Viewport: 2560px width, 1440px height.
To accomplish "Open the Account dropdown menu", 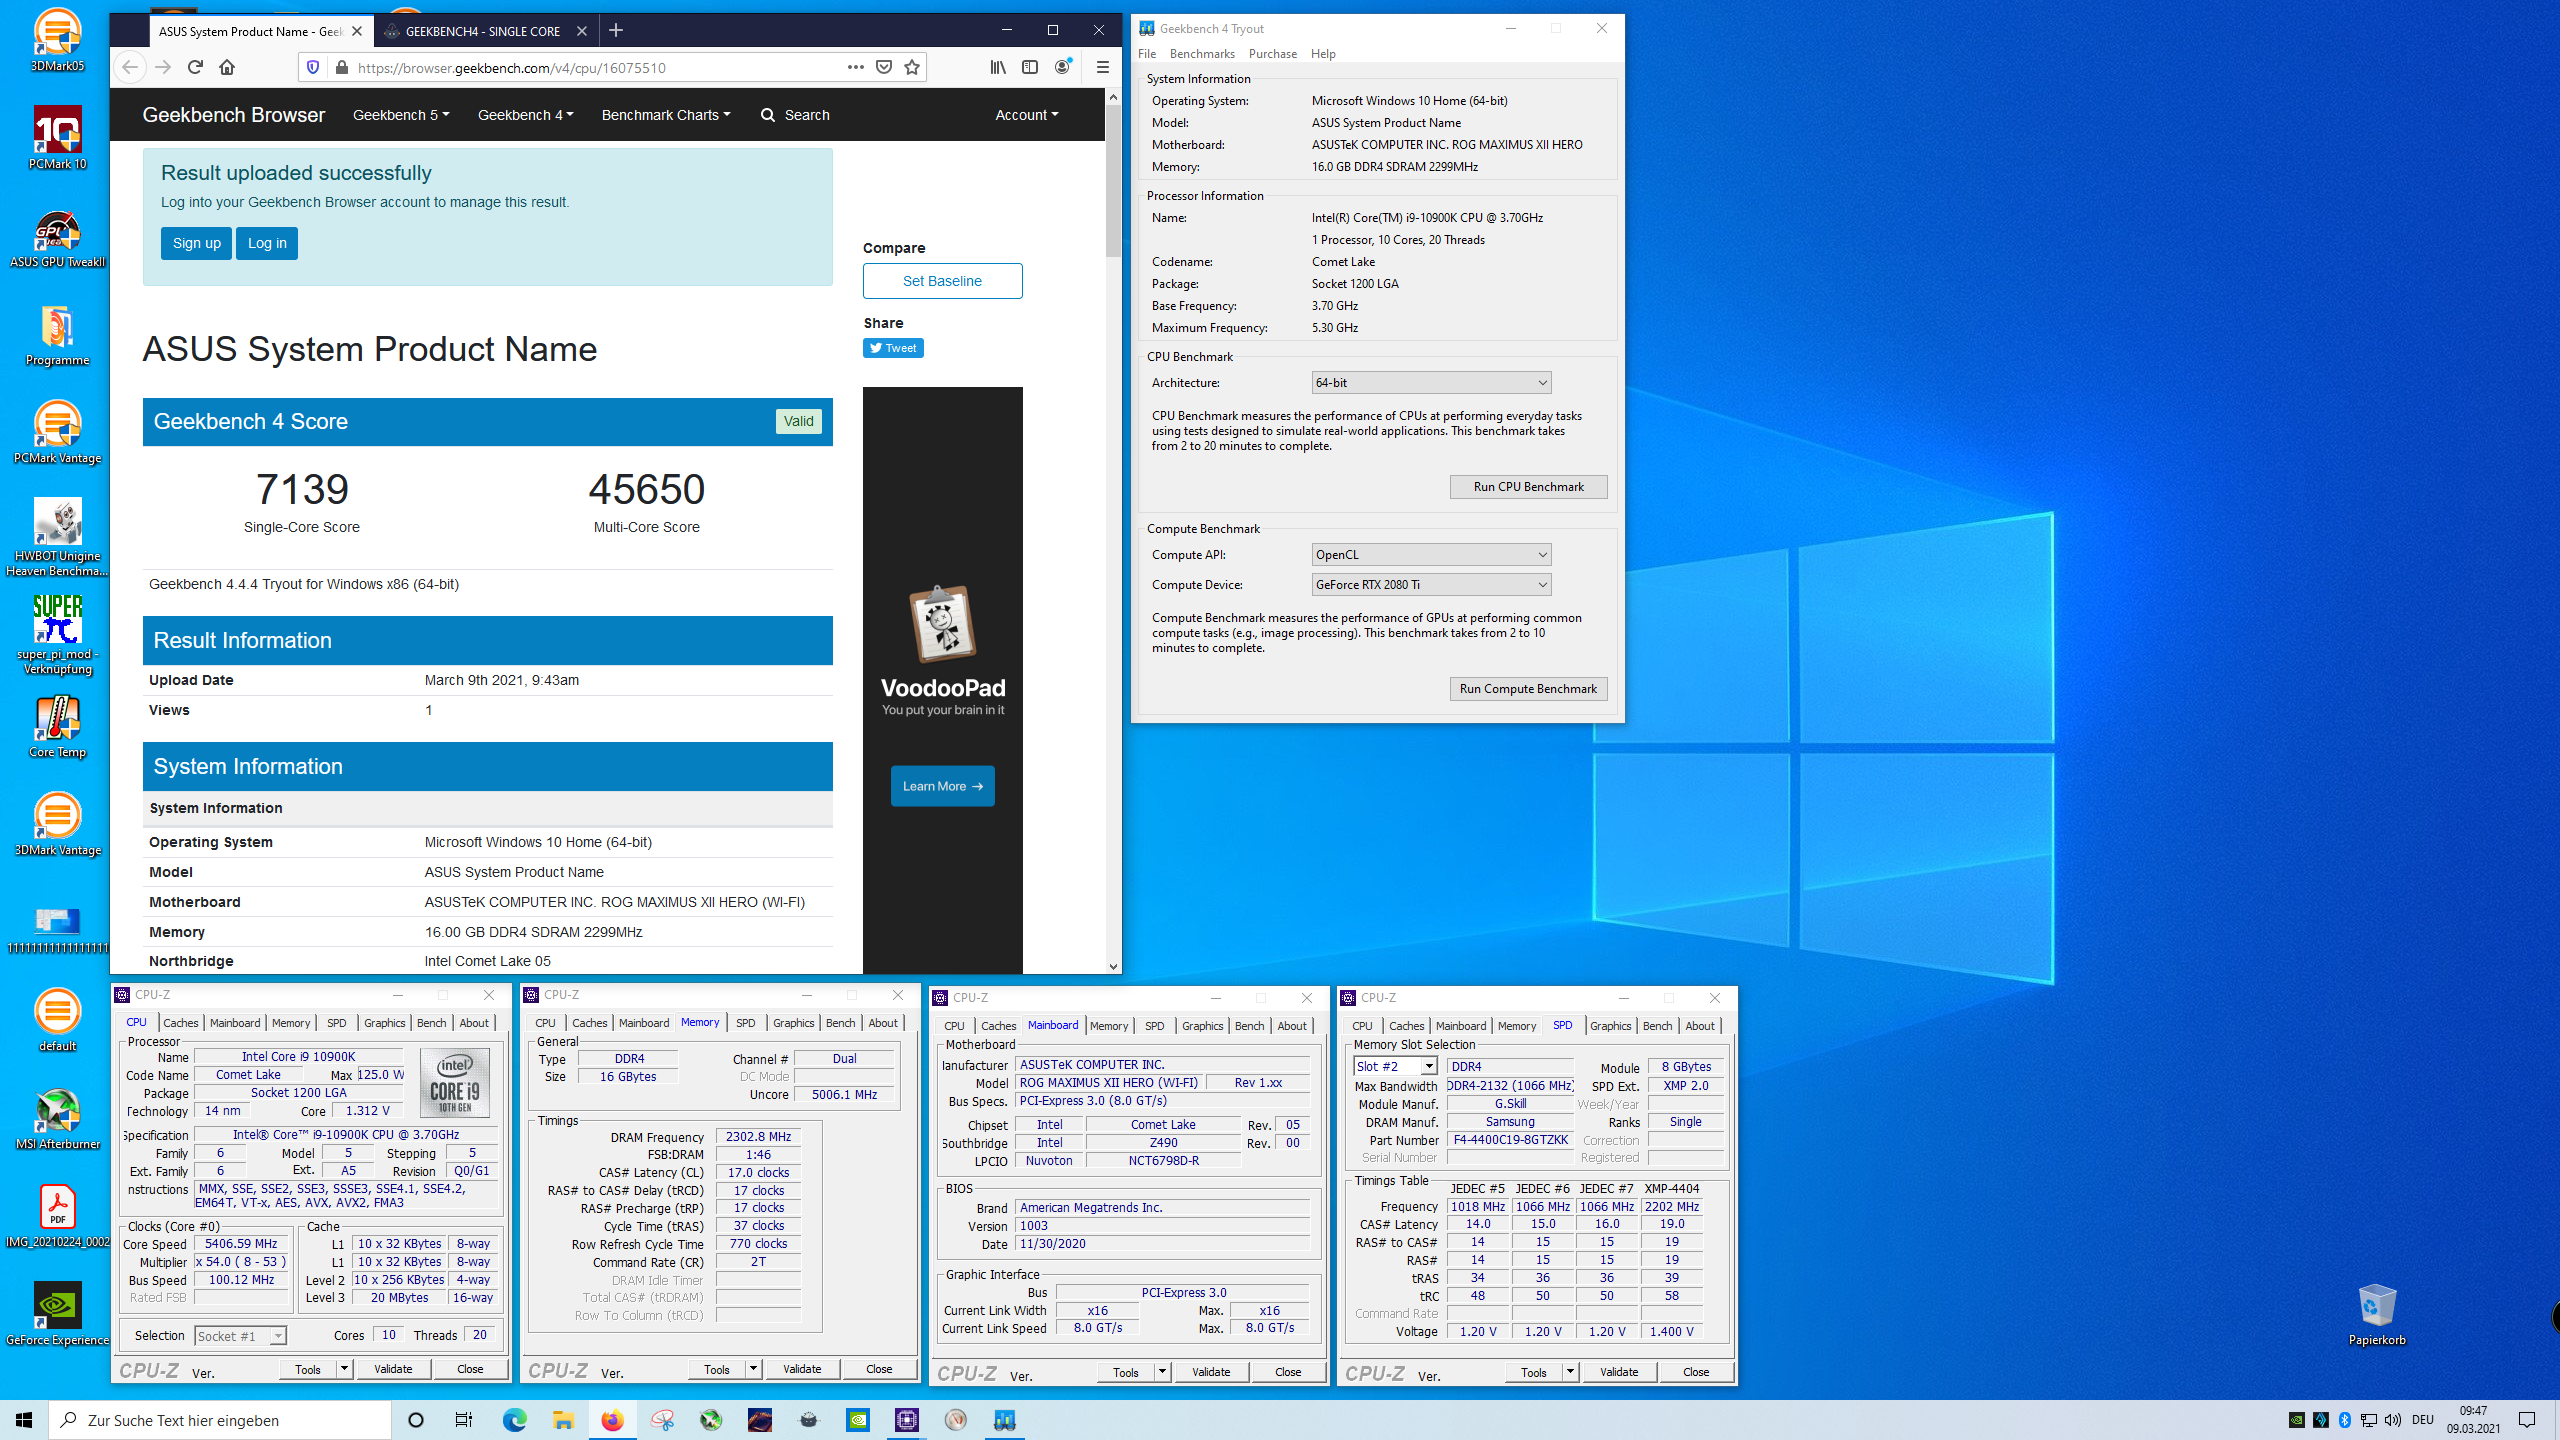I will [1026, 115].
